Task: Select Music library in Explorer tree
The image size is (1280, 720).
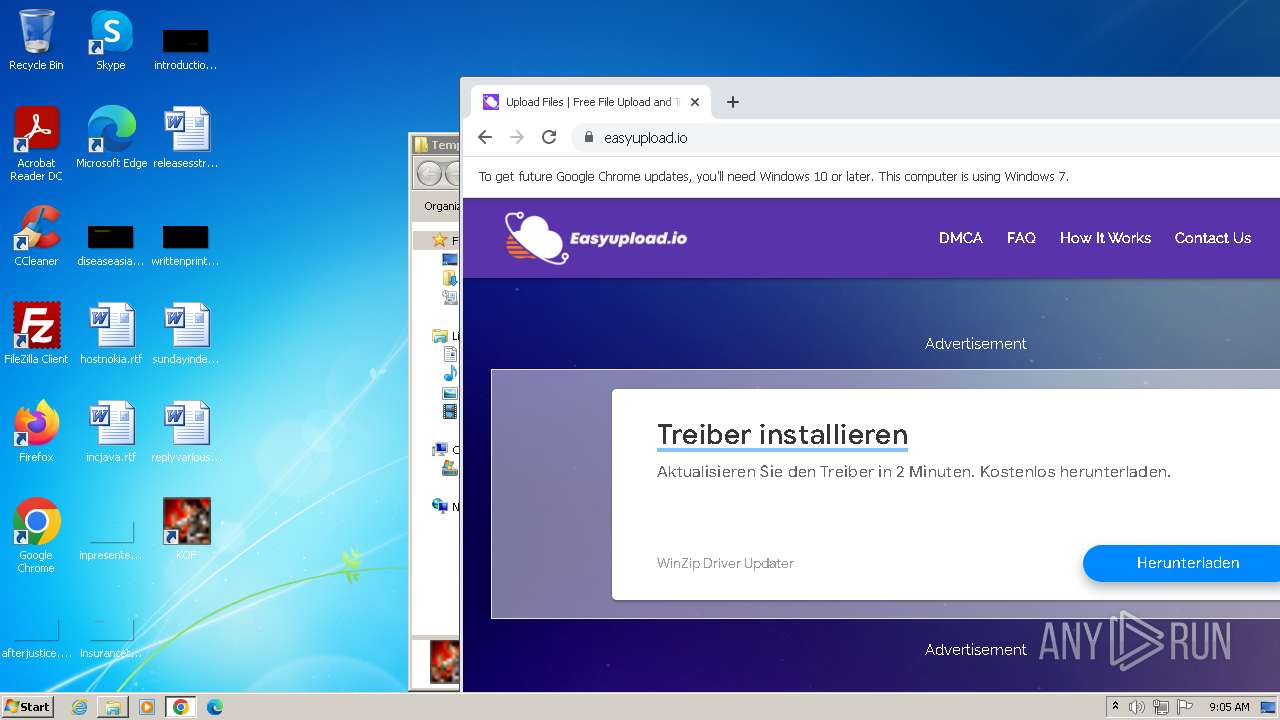Action: 450,374
